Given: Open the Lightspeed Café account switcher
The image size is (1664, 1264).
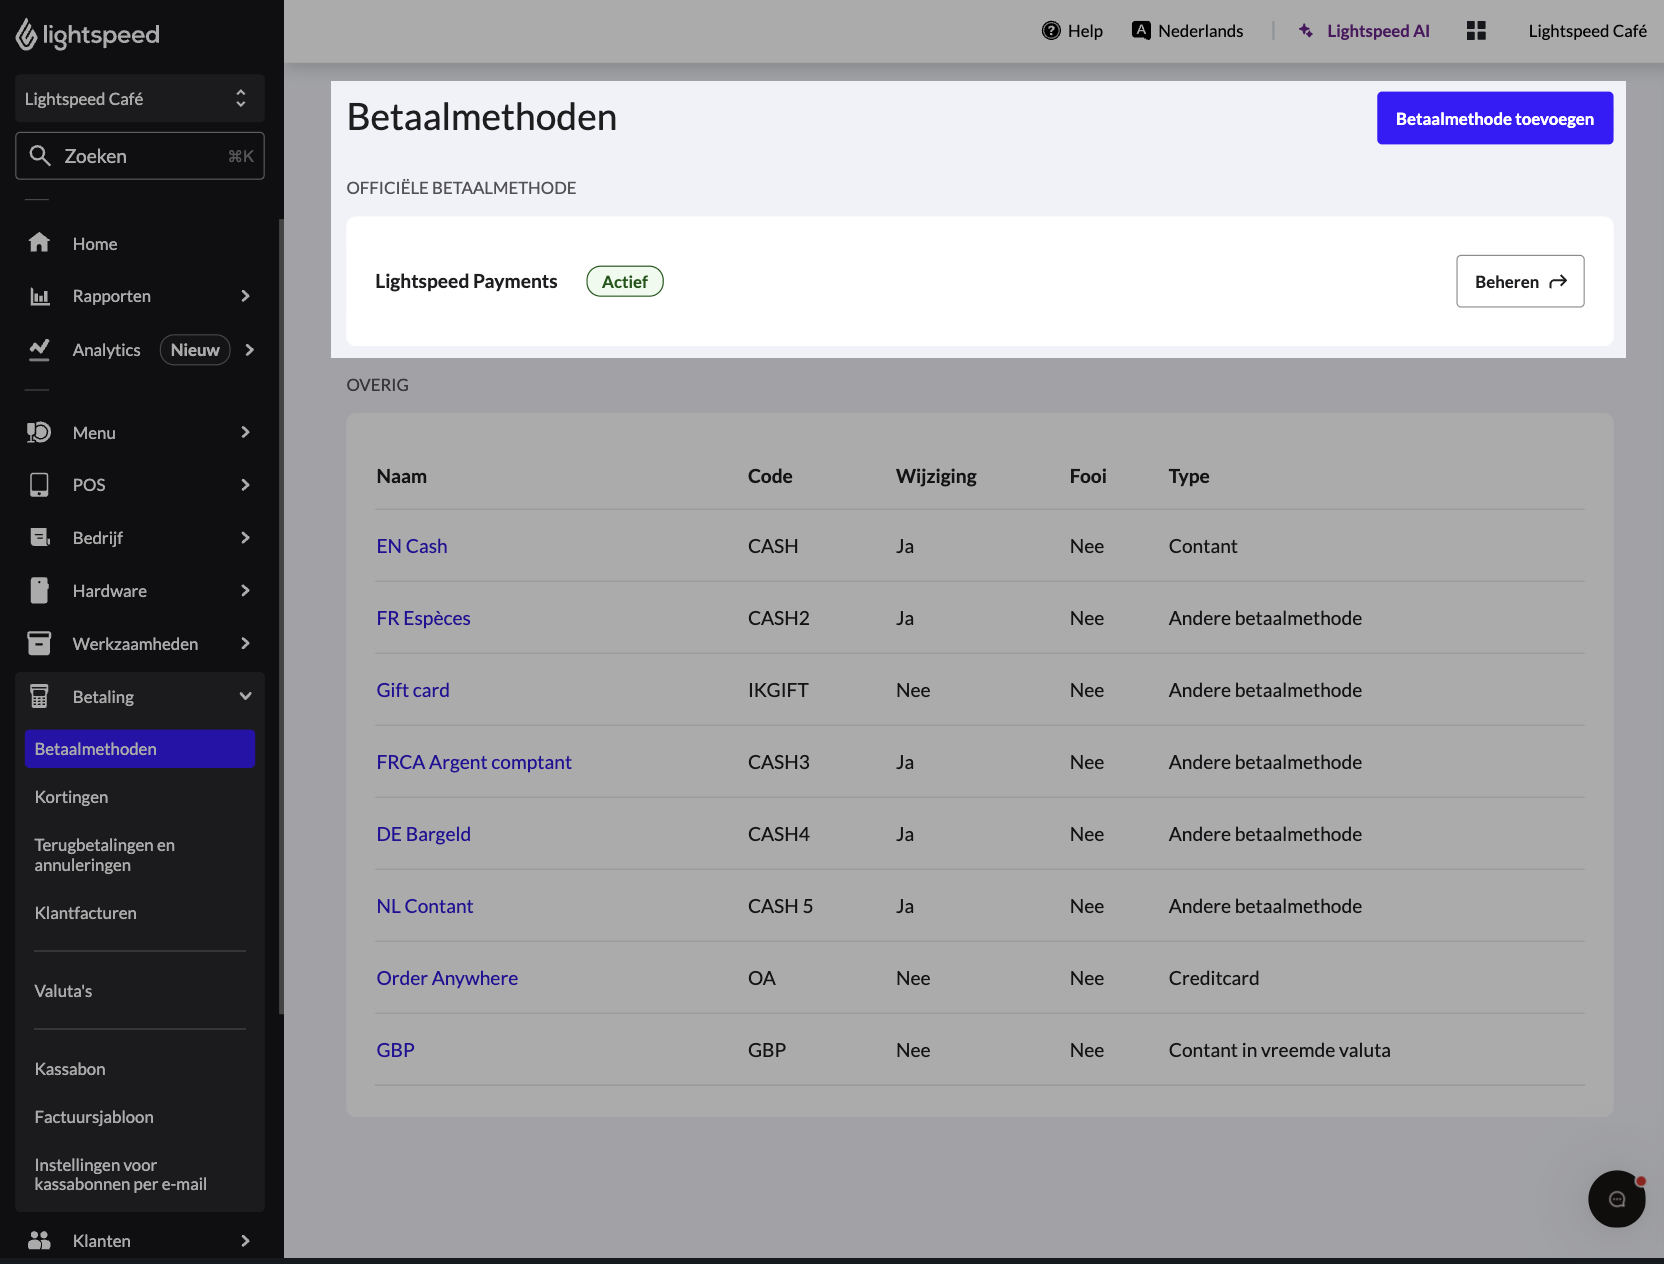Looking at the screenshot, I should (x=140, y=98).
